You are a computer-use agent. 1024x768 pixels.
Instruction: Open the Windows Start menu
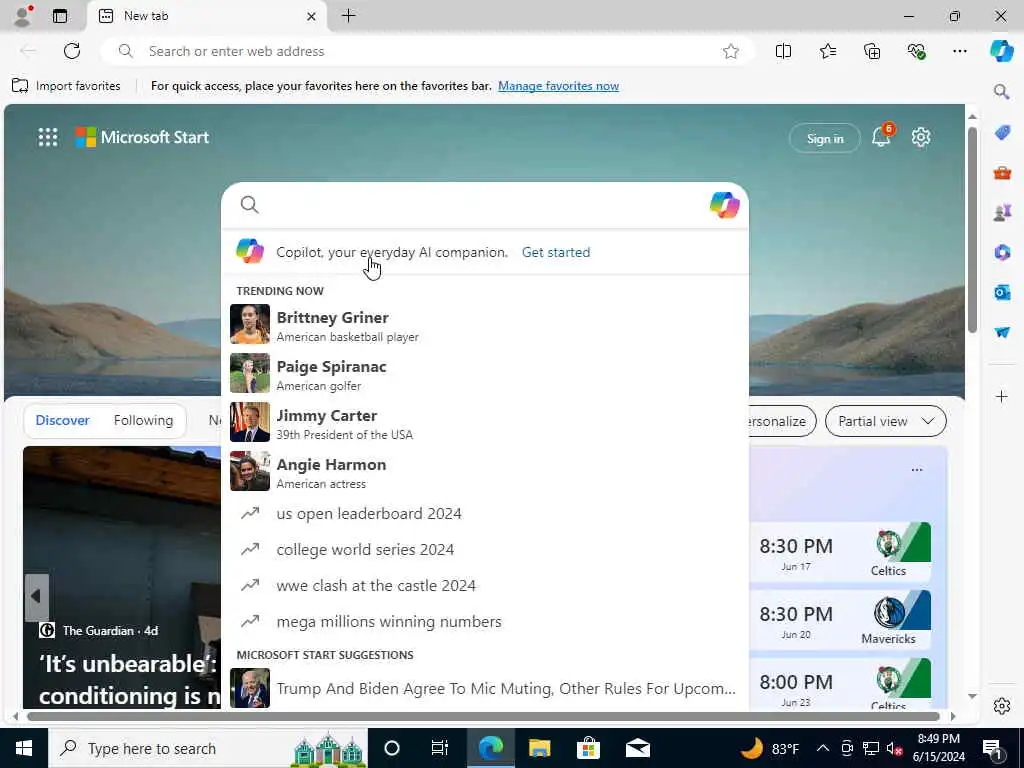point(24,748)
